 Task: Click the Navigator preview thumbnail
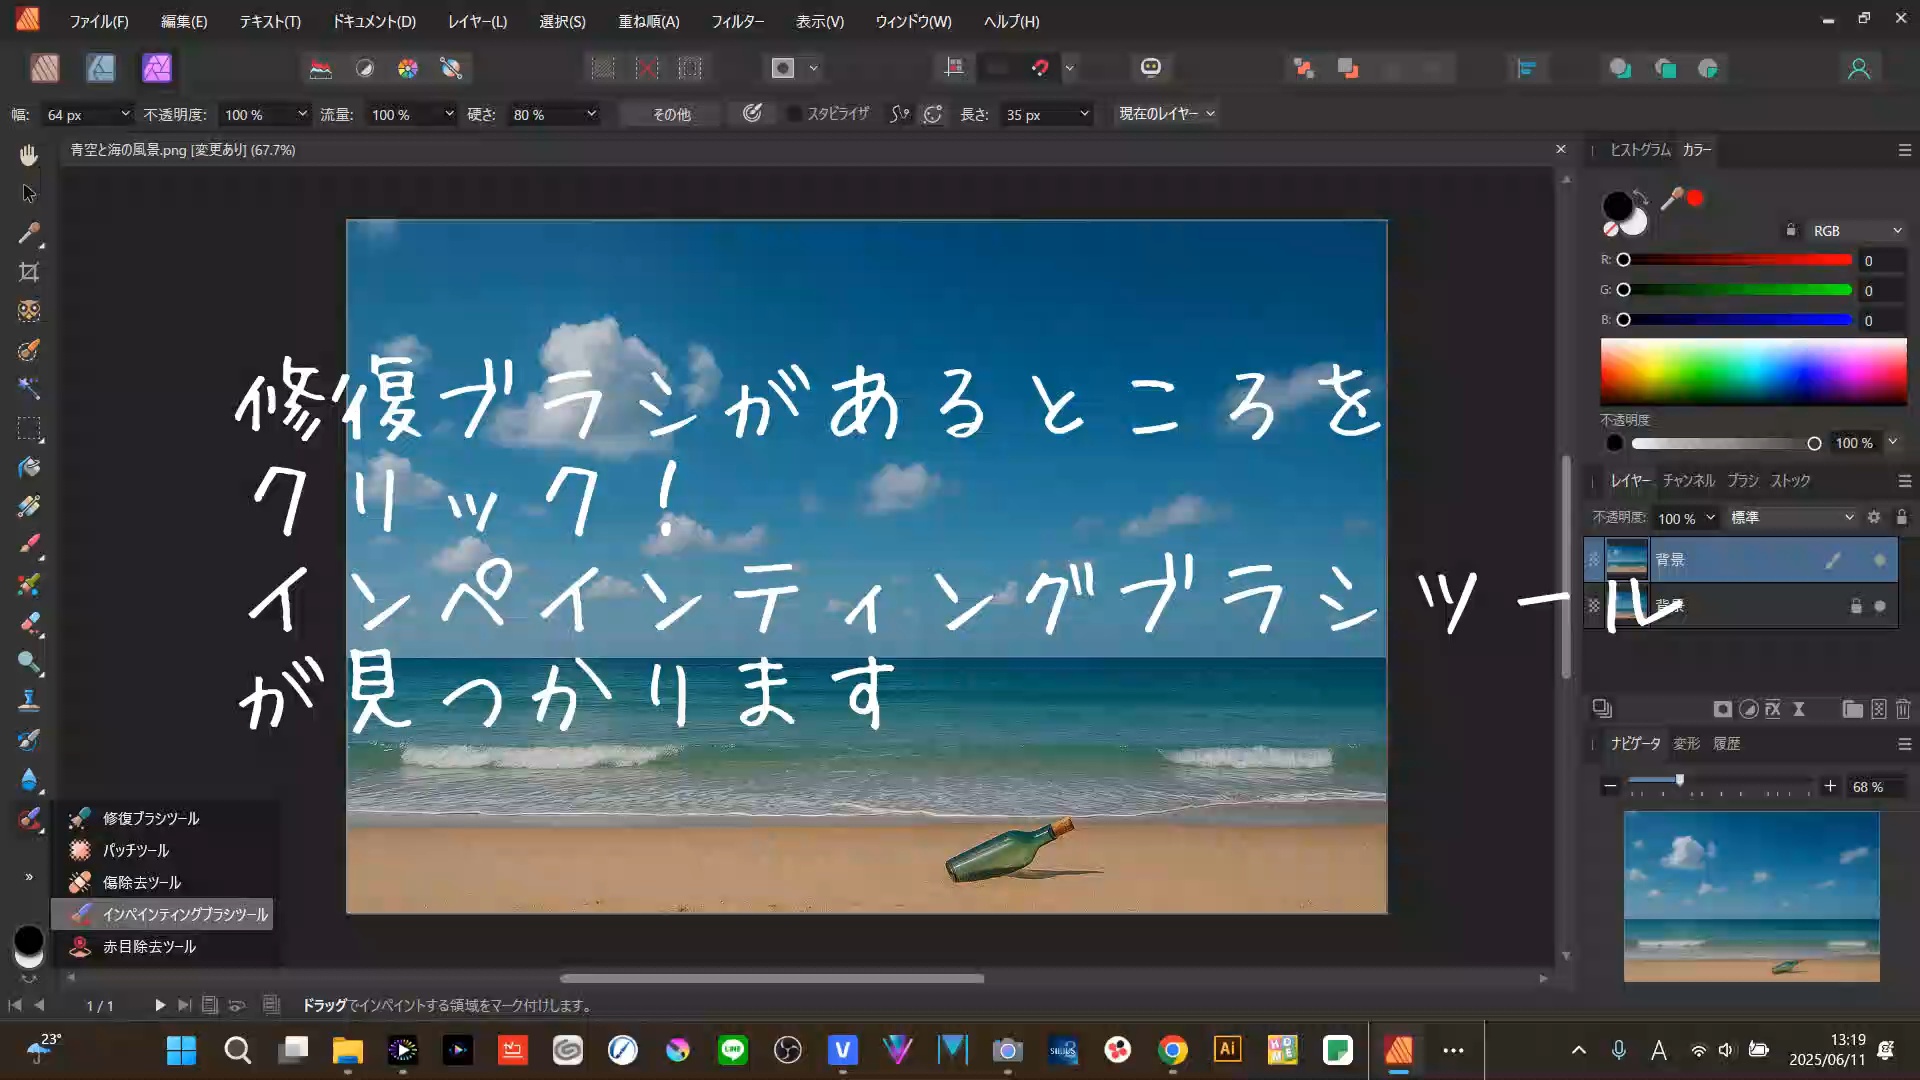click(1752, 895)
